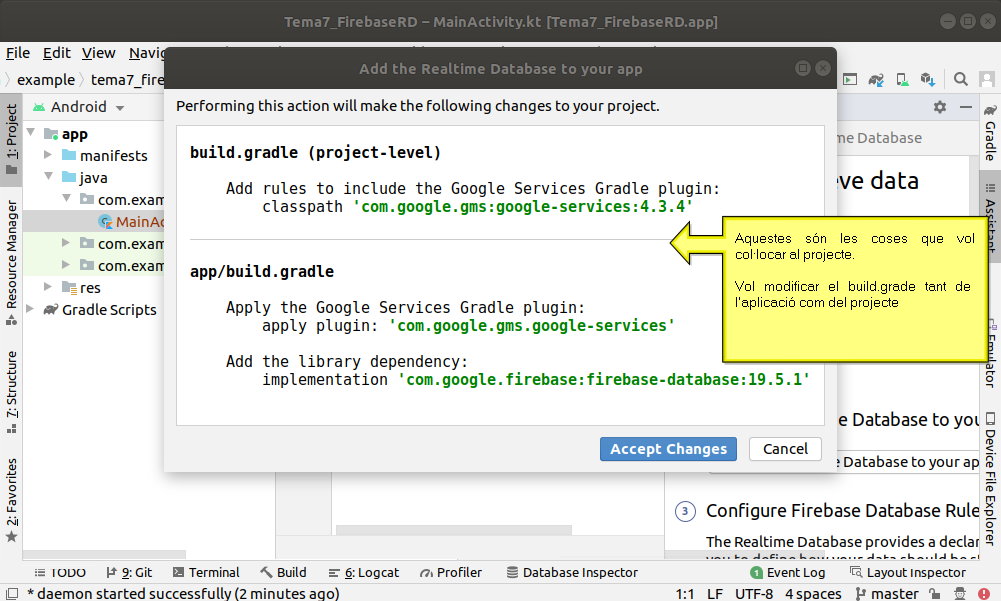1001x601 pixels.
Task: Open the 2: Favorites side tab
Action: point(11,500)
